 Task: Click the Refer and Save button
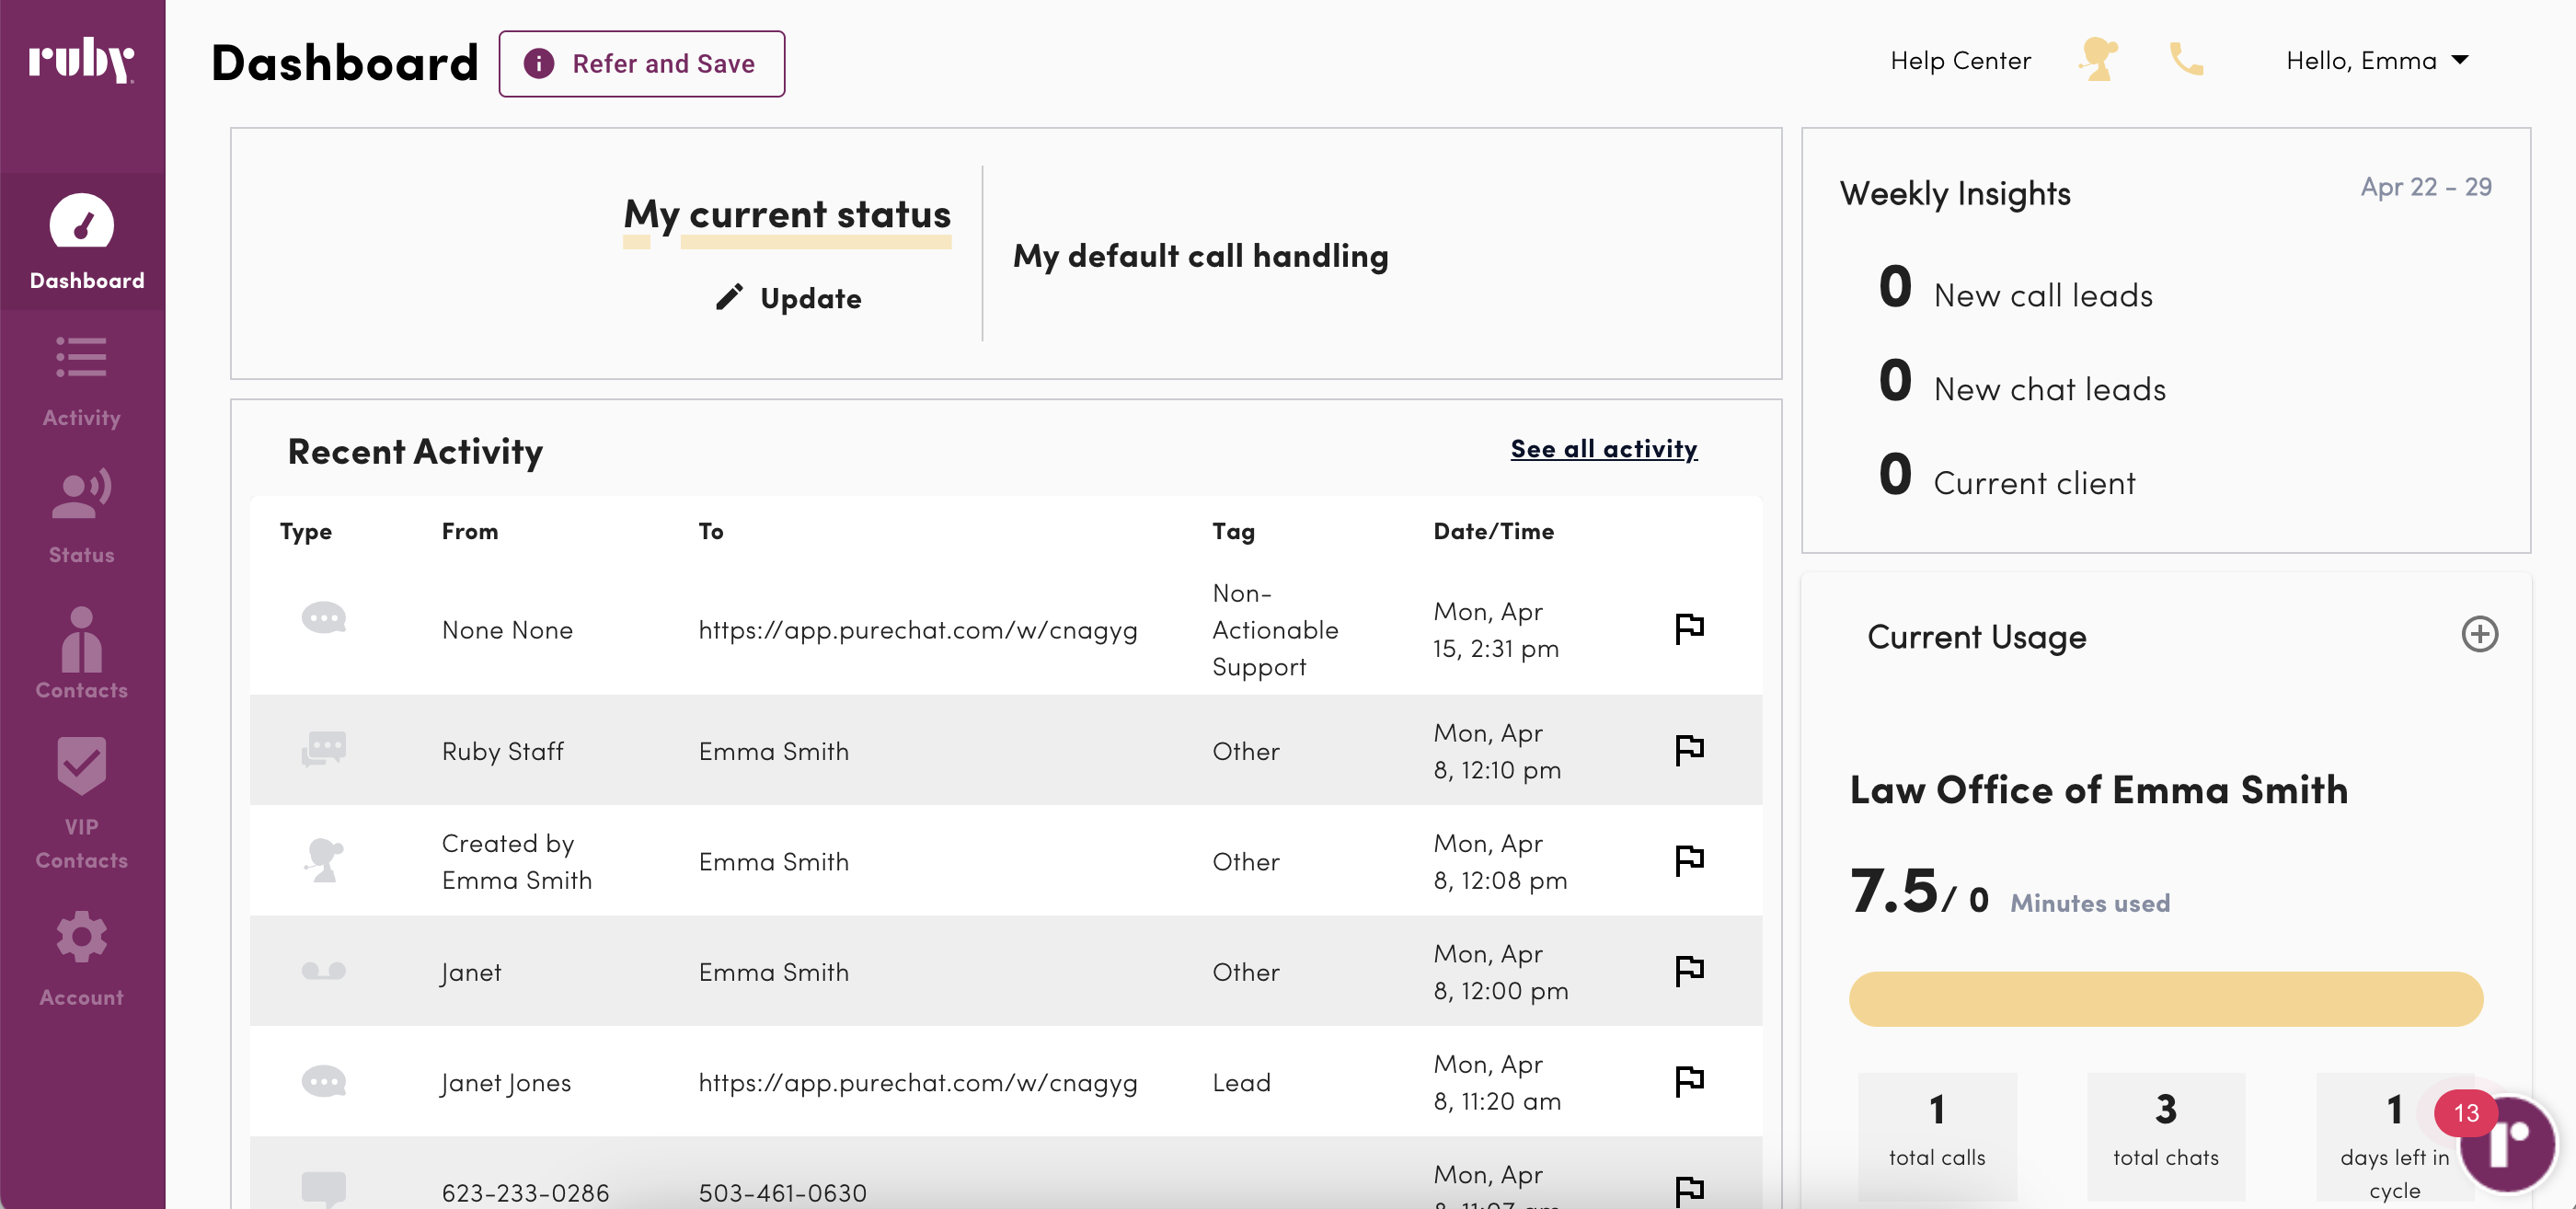(x=642, y=63)
